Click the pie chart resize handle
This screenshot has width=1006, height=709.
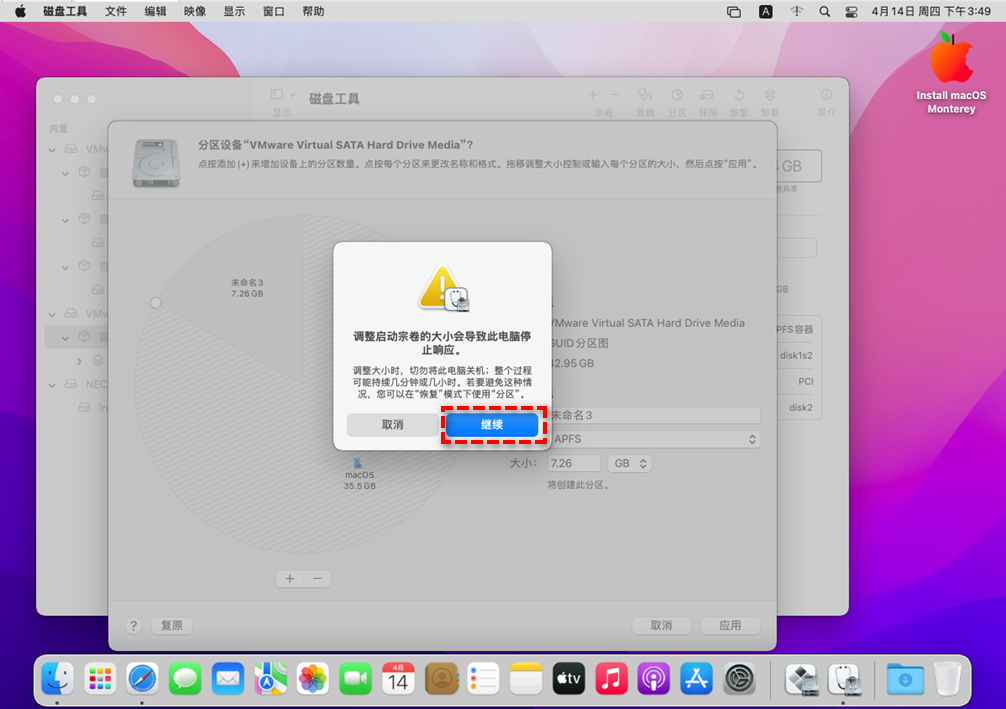click(x=156, y=303)
